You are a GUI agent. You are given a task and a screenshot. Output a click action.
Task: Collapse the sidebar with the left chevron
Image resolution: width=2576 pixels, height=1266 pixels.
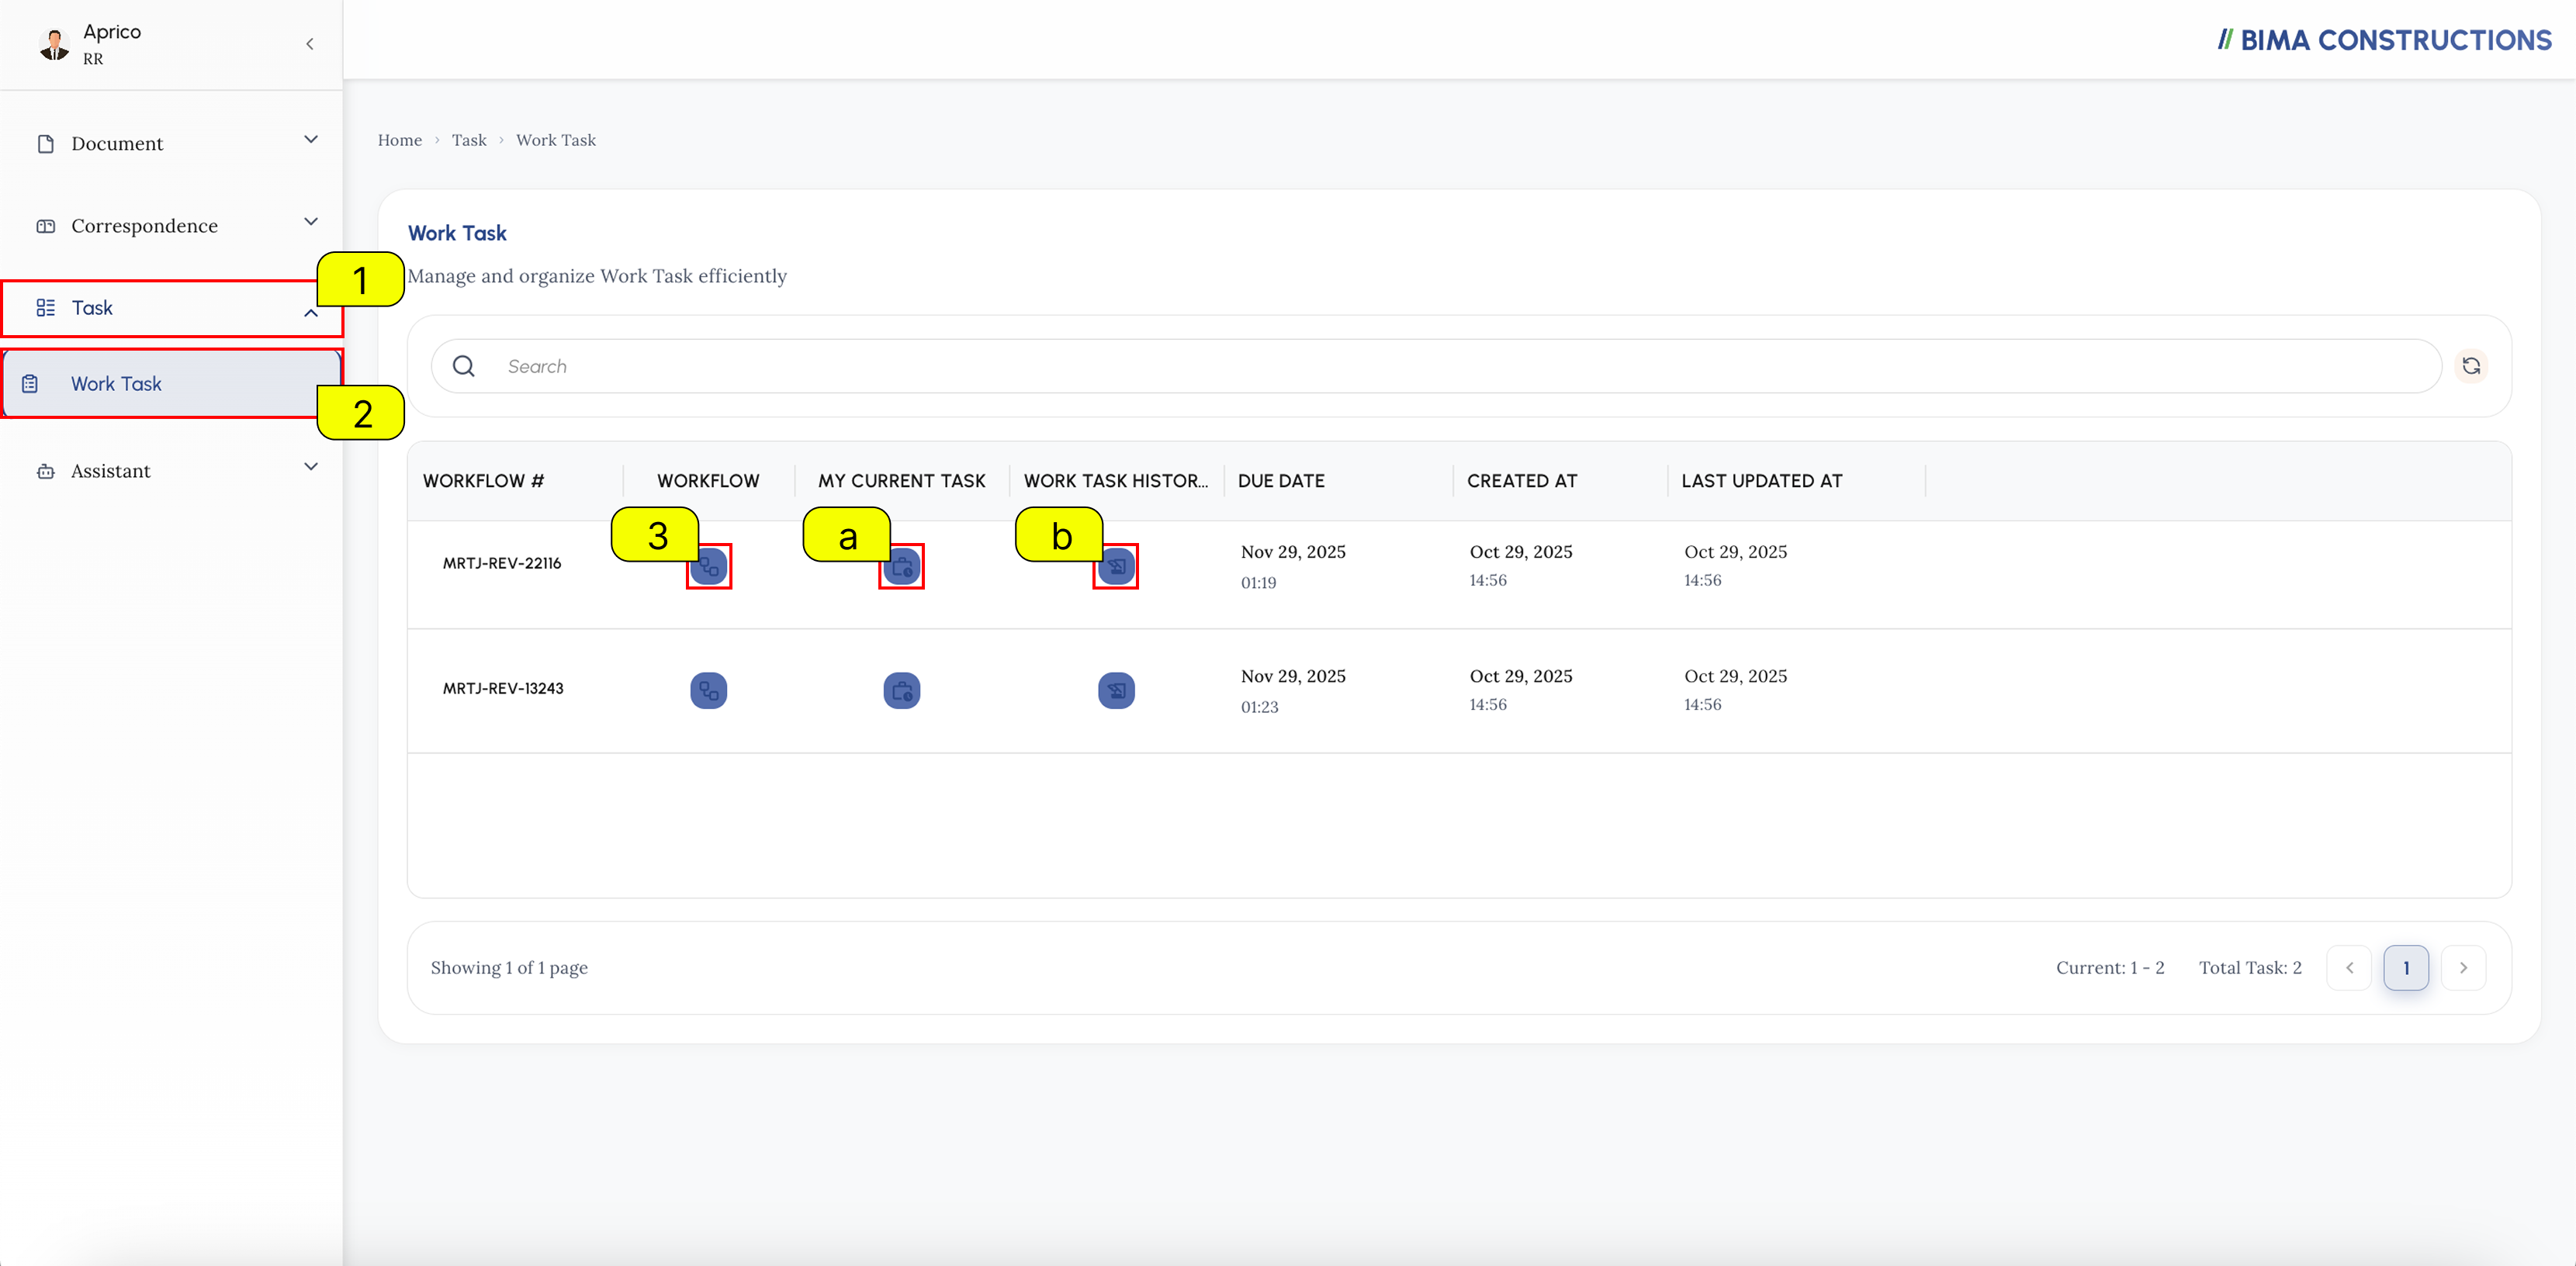pos(310,44)
